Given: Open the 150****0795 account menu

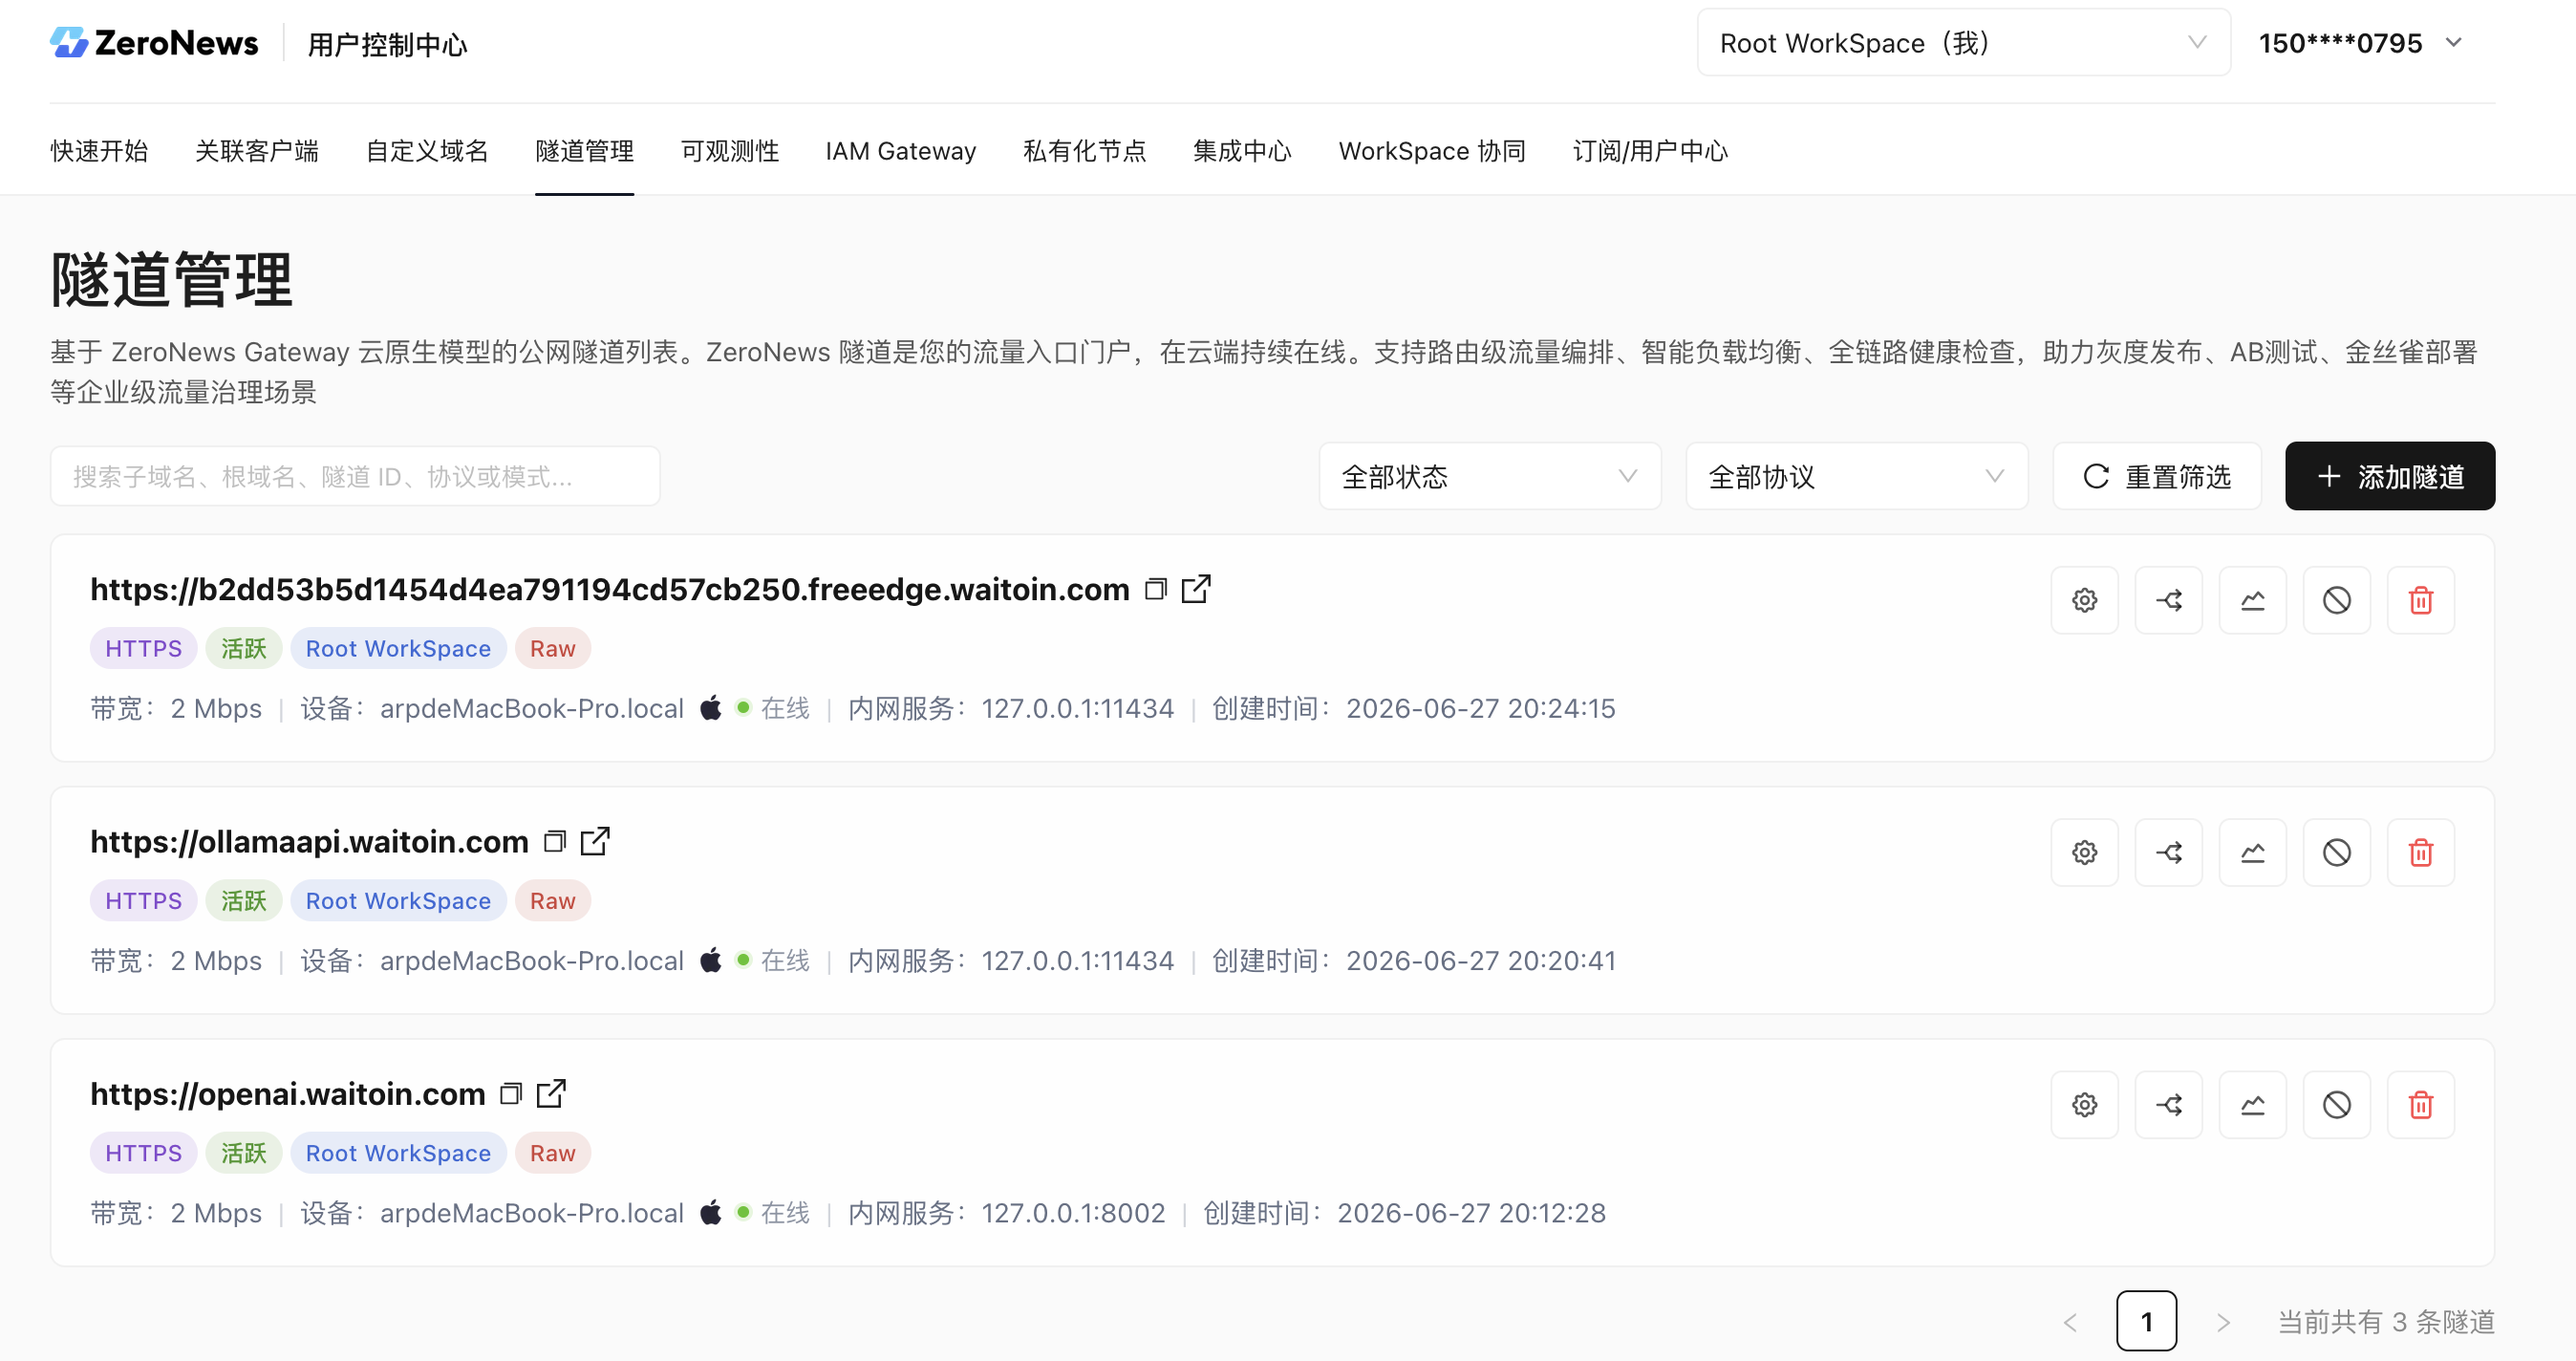Looking at the screenshot, I should point(2361,43).
